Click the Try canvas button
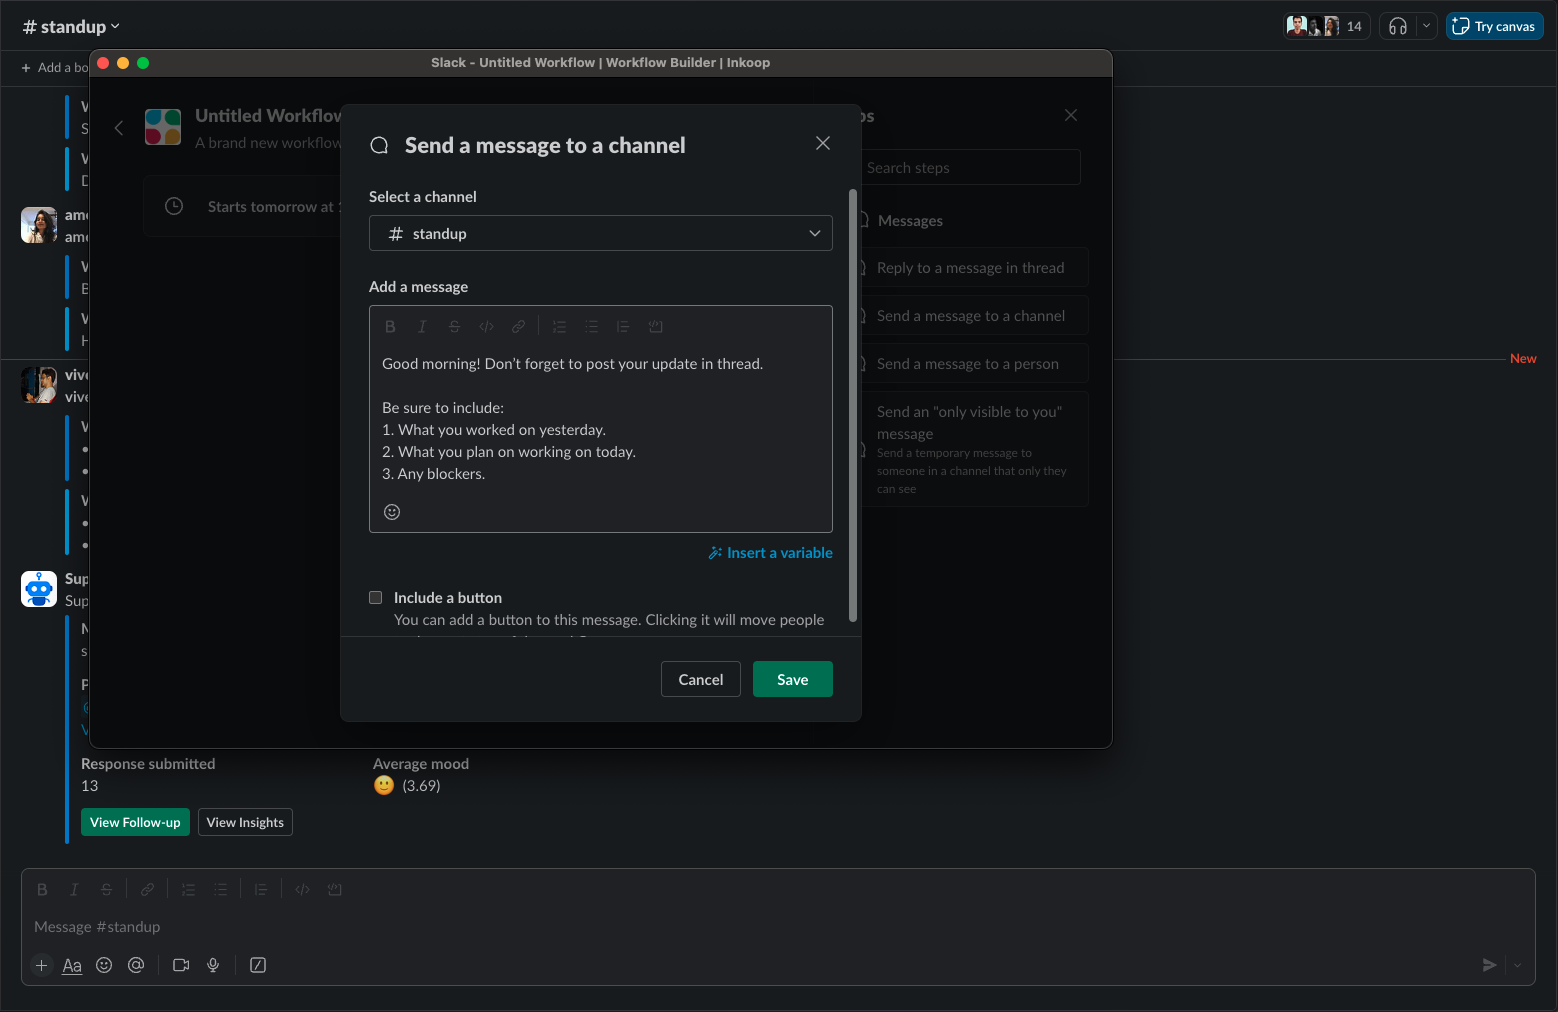 1495,26
